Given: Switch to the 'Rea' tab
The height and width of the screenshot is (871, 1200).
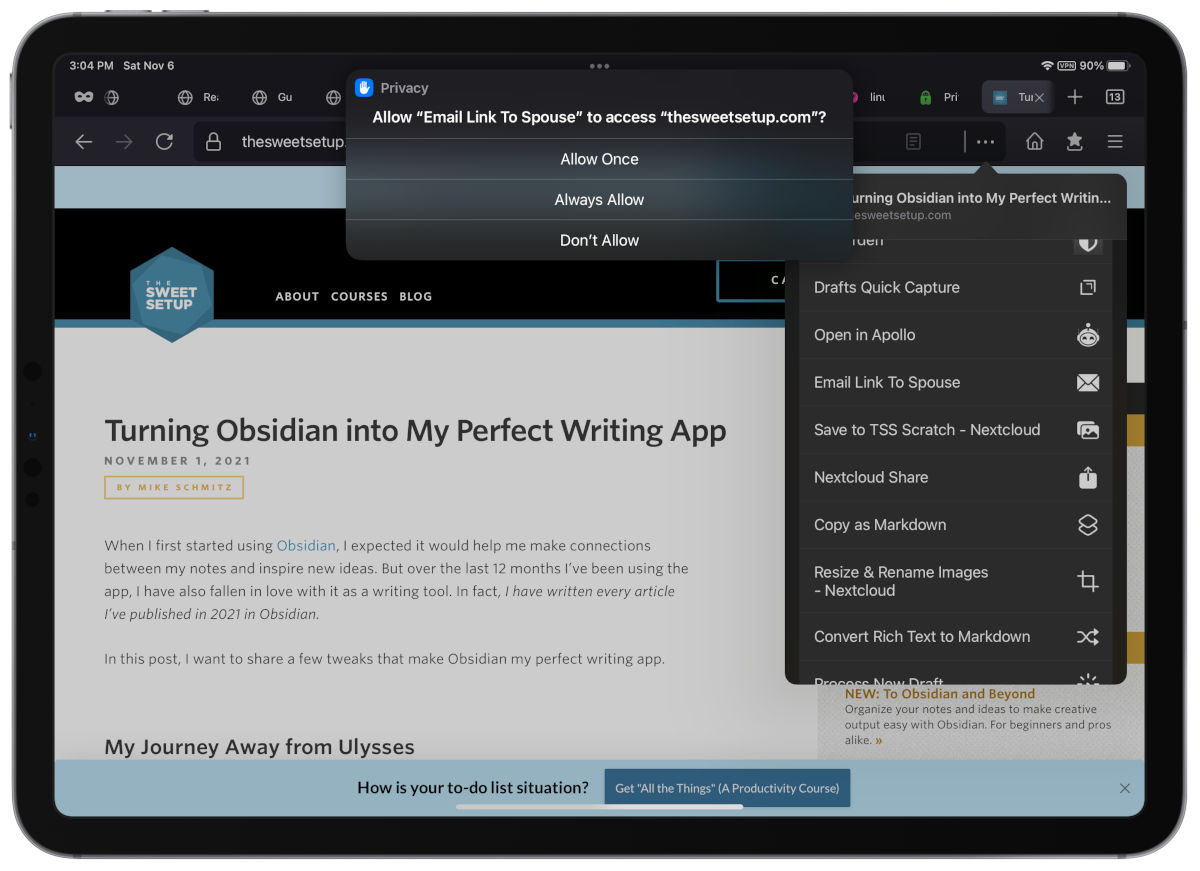Looking at the screenshot, I should point(197,97).
